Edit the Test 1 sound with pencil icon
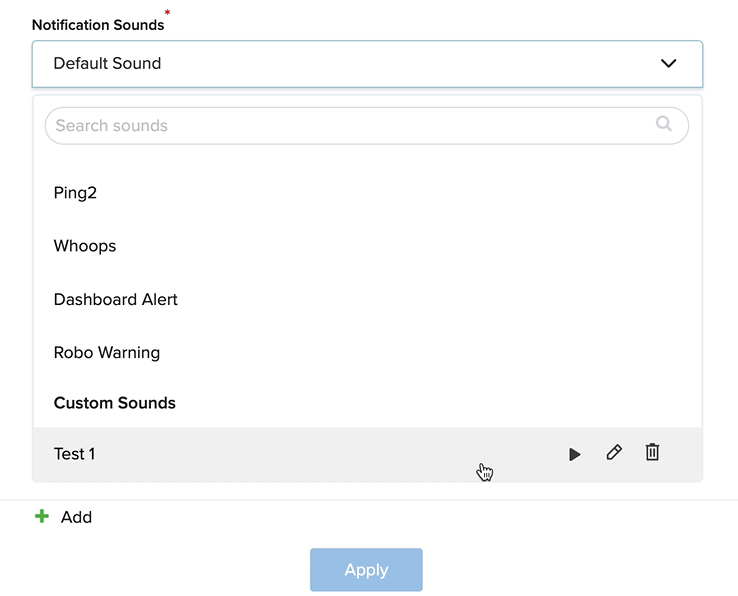 pos(614,452)
